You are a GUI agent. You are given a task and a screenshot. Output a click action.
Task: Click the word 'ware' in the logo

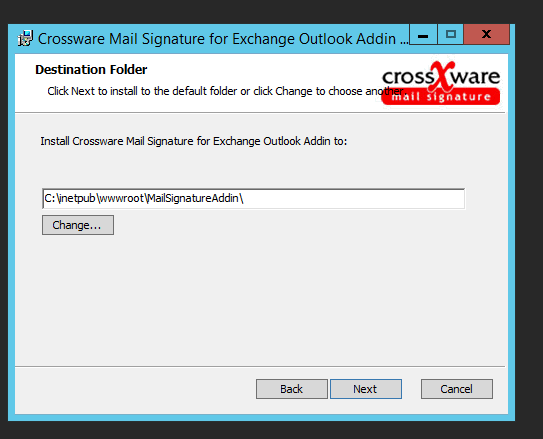[476, 77]
